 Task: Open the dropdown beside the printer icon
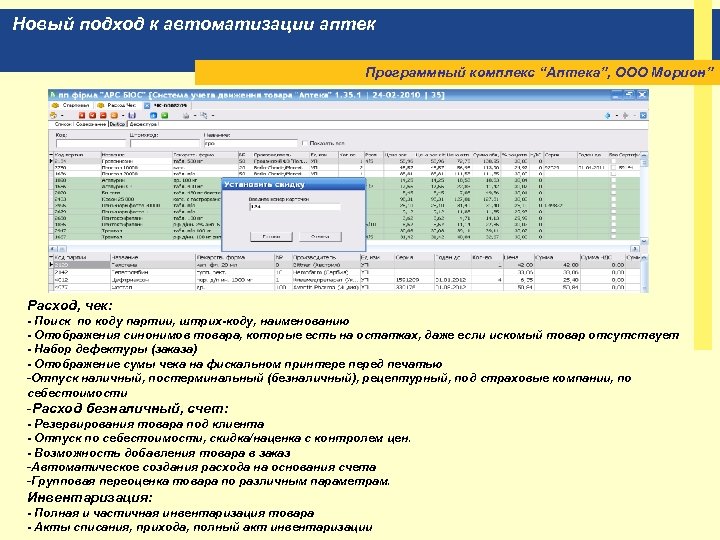(195, 116)
